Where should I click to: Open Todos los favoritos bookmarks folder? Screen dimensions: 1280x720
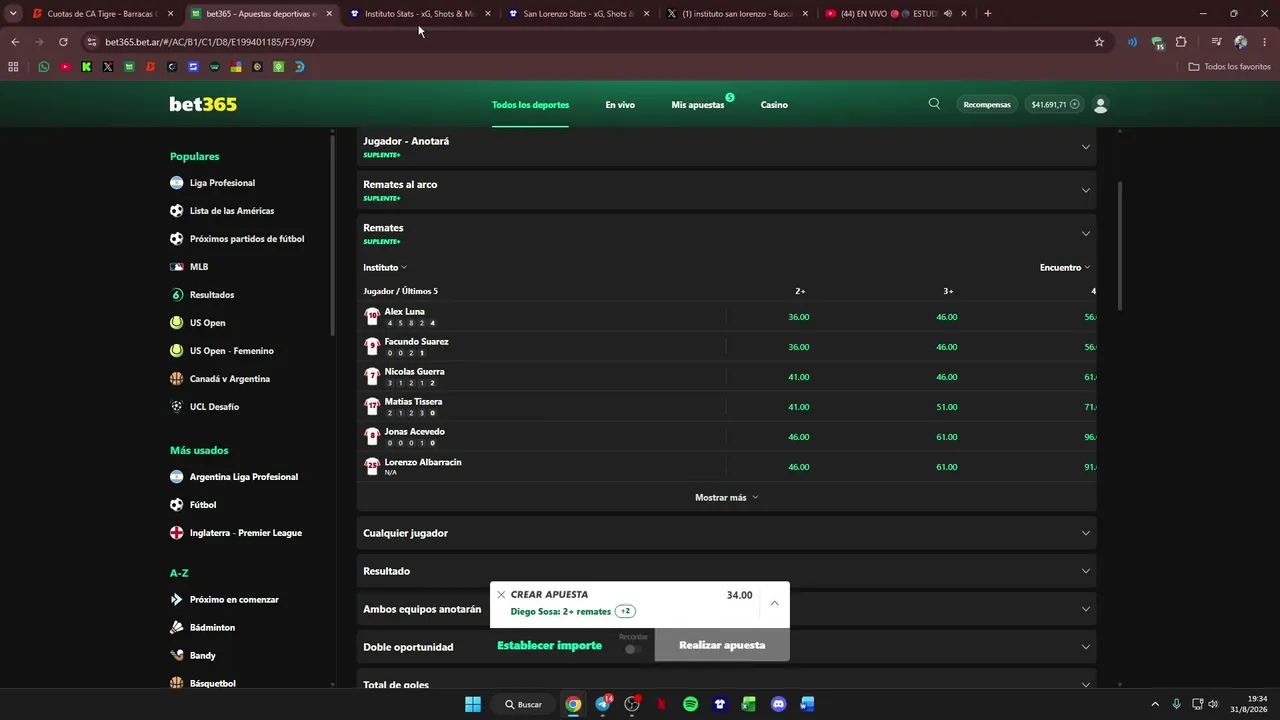[1230, 67]
